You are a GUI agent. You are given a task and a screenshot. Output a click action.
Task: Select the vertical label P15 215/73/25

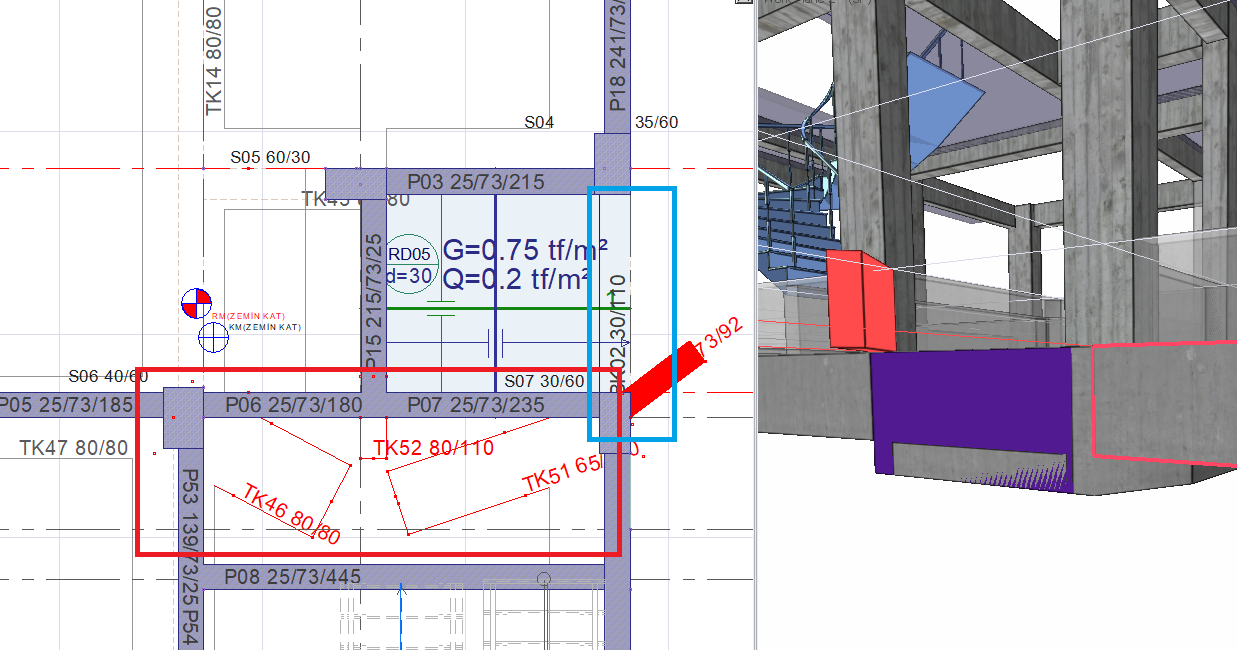point(374,301)
